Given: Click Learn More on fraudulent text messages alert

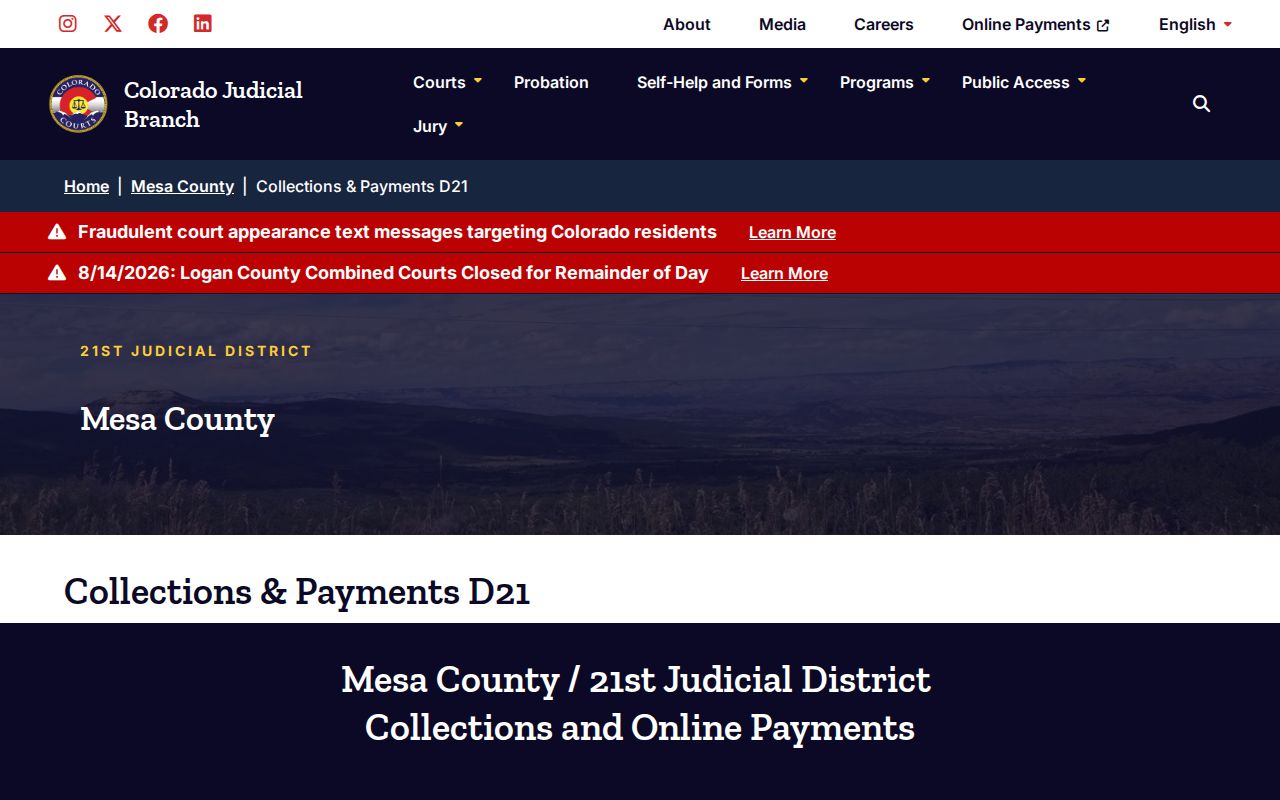Looking at the screenshot, I should pos(792,232).
